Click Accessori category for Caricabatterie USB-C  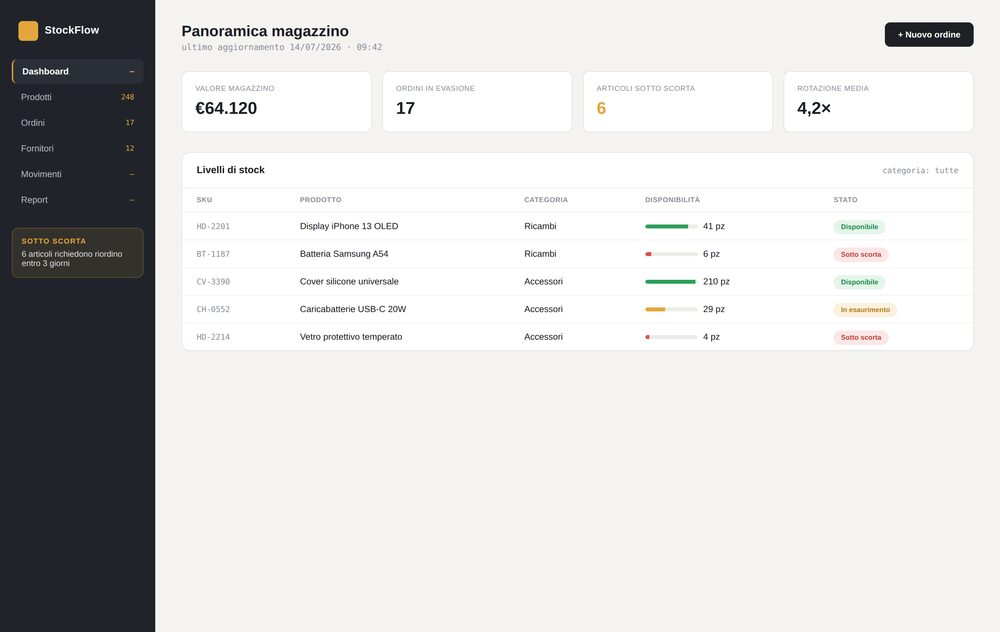(543, 309)
